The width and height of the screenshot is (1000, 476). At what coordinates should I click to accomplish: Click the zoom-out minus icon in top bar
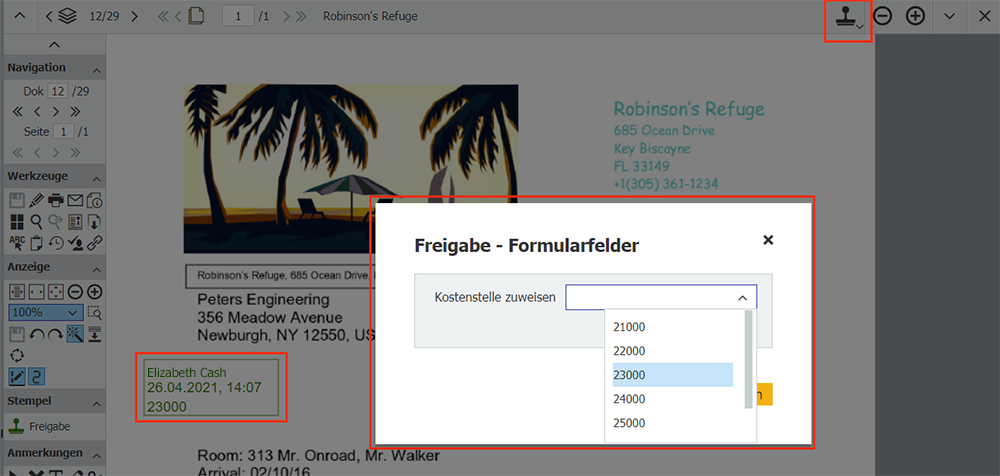click(883, 16)
